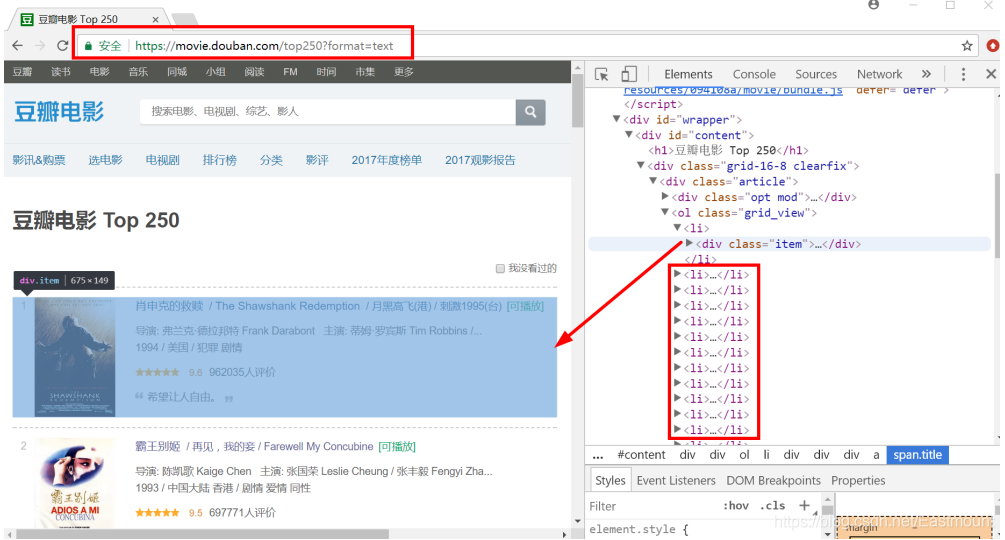Click the Douban search magnifier button
1005x540 pixels.
coord(531,111)
